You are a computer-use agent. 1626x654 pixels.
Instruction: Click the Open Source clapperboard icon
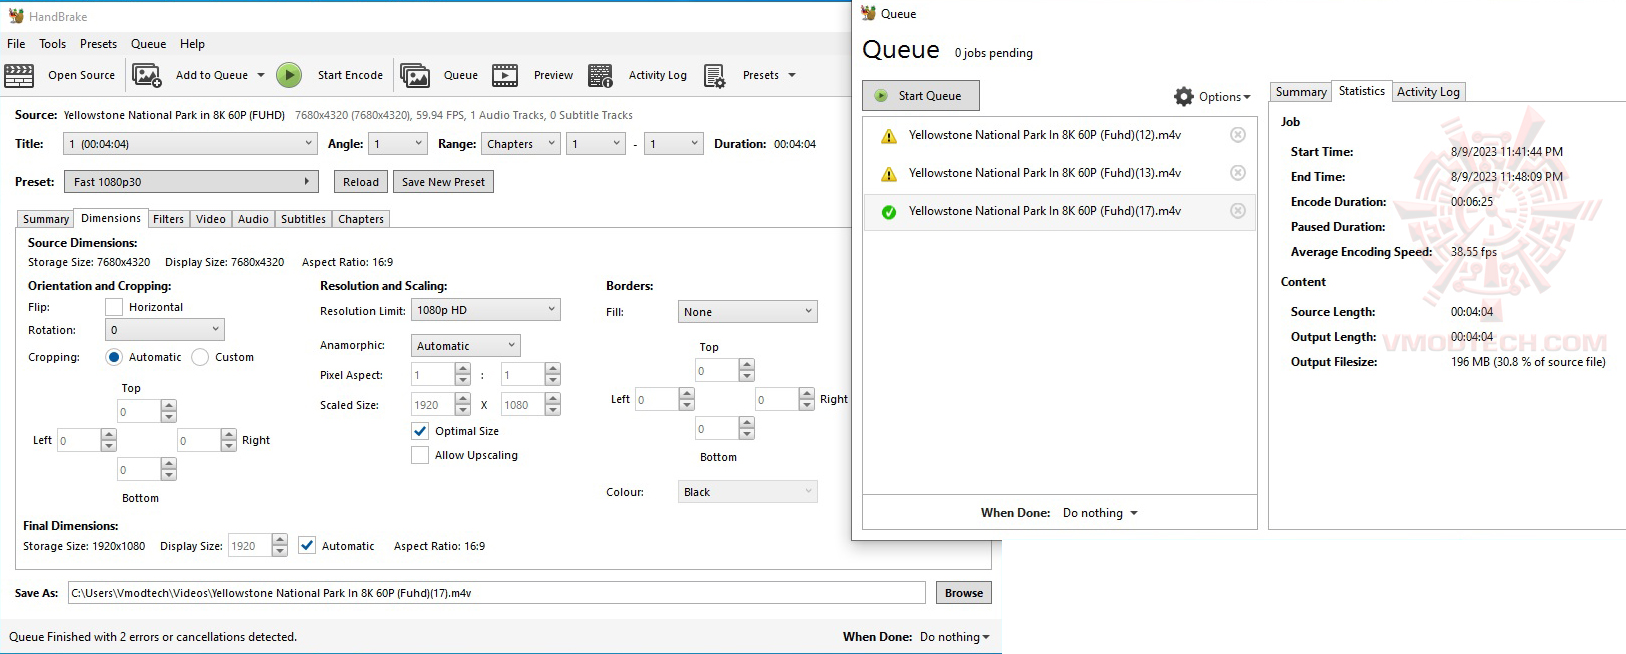click(19, 75)
